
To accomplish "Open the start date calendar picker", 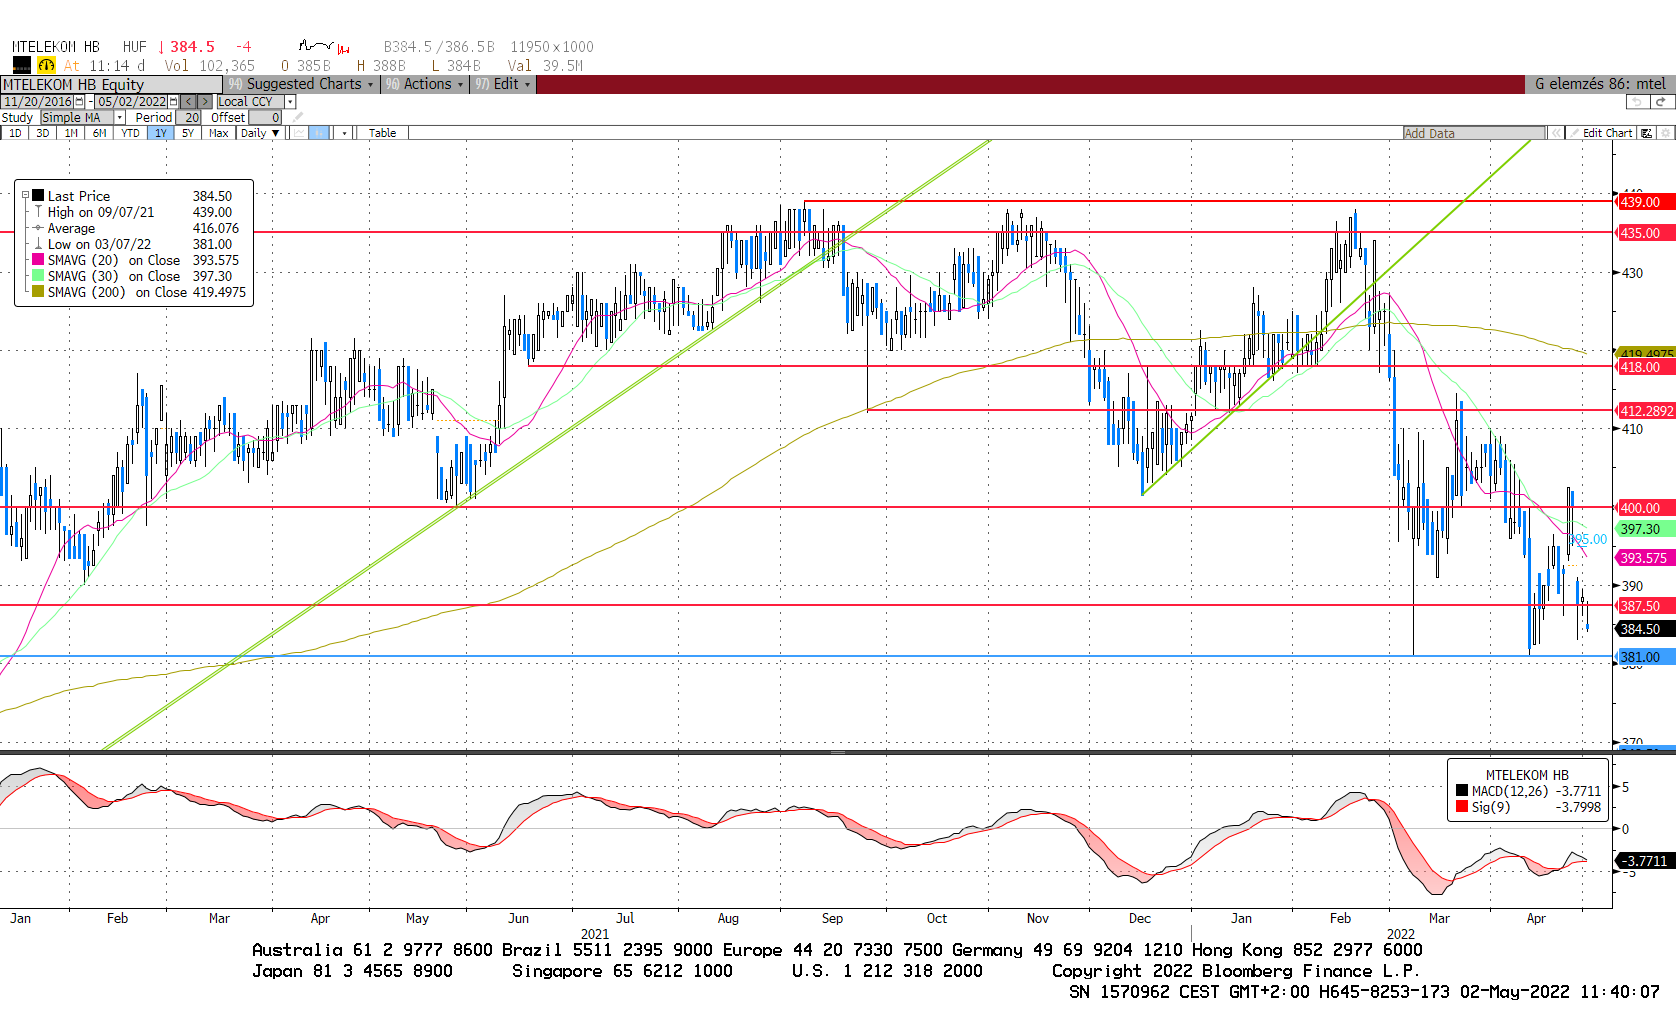I will [x=79, y=102].
